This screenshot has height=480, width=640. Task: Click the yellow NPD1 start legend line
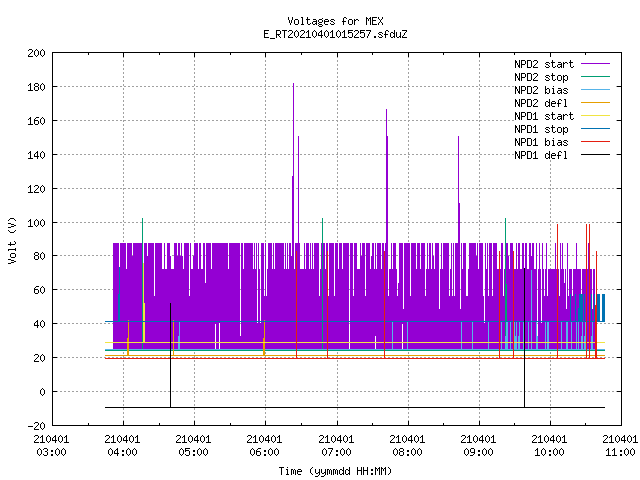[595, 116]
